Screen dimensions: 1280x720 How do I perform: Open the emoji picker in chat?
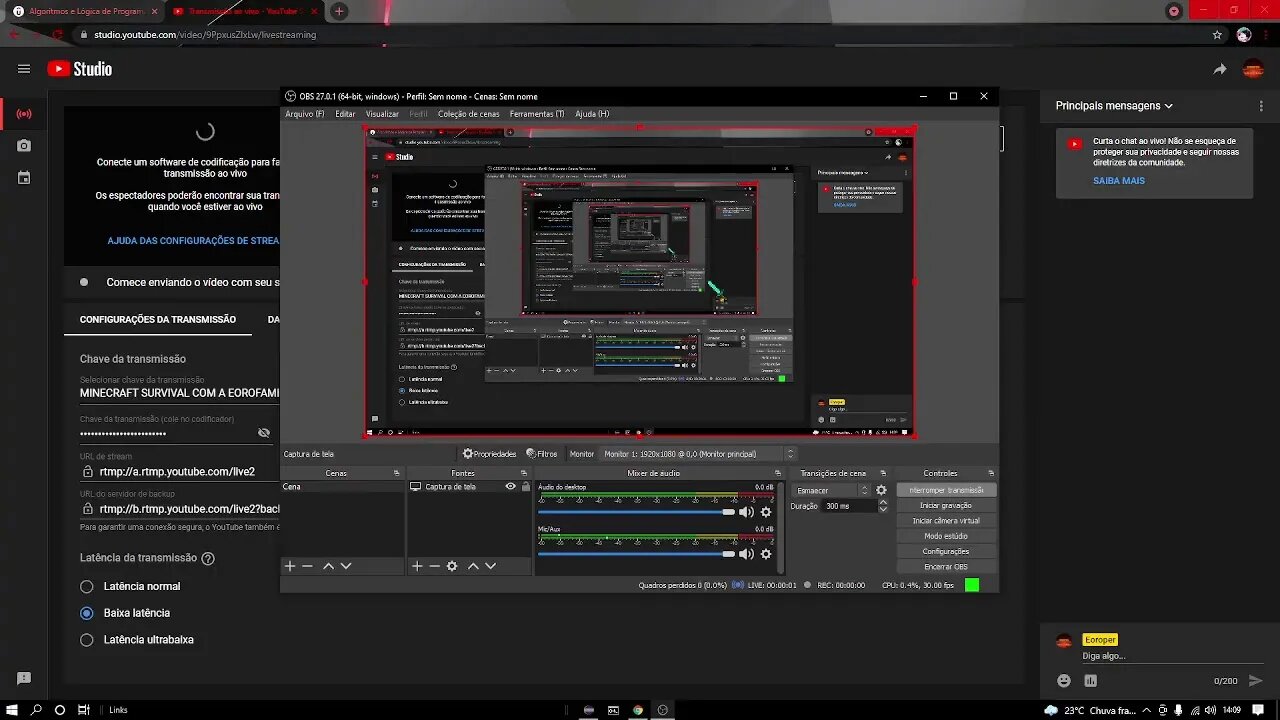(x=1064, y=680)
